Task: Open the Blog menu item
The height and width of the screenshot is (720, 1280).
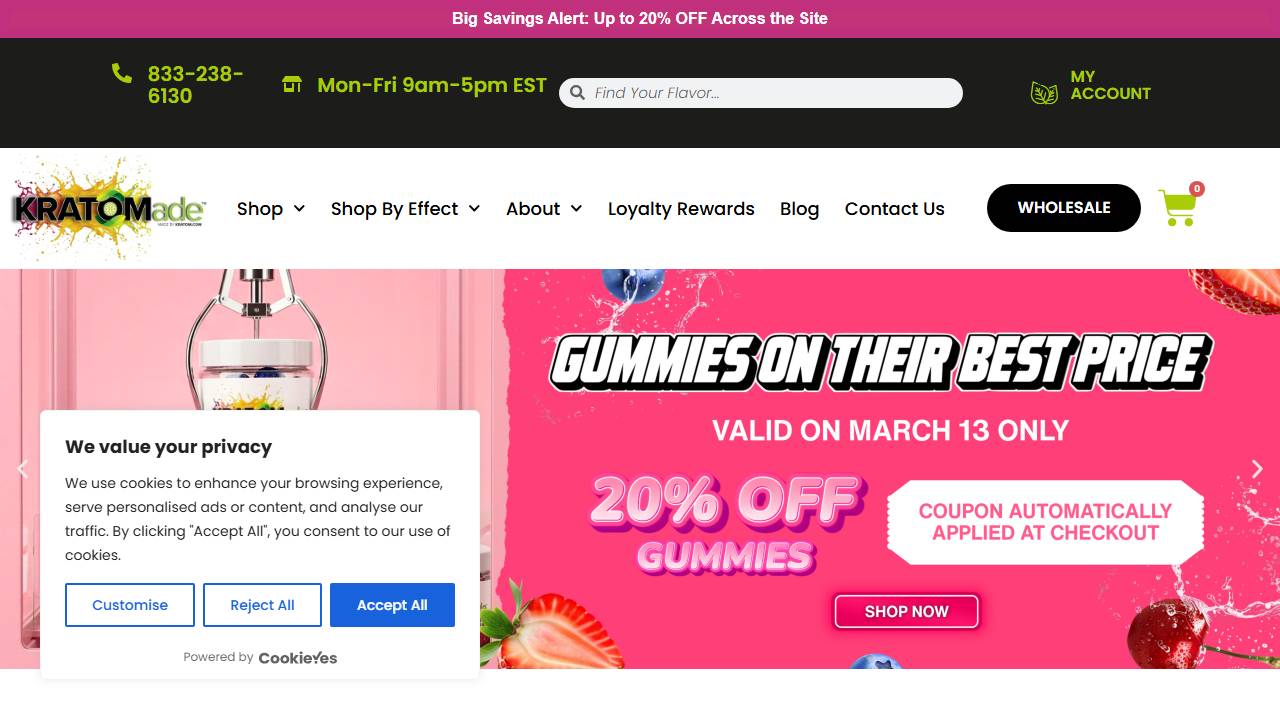Action: (x=799, y=209)
